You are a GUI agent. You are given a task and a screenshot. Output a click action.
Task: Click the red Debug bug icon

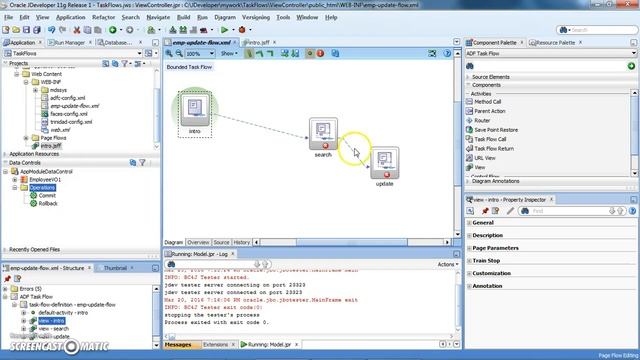point(242,30)
